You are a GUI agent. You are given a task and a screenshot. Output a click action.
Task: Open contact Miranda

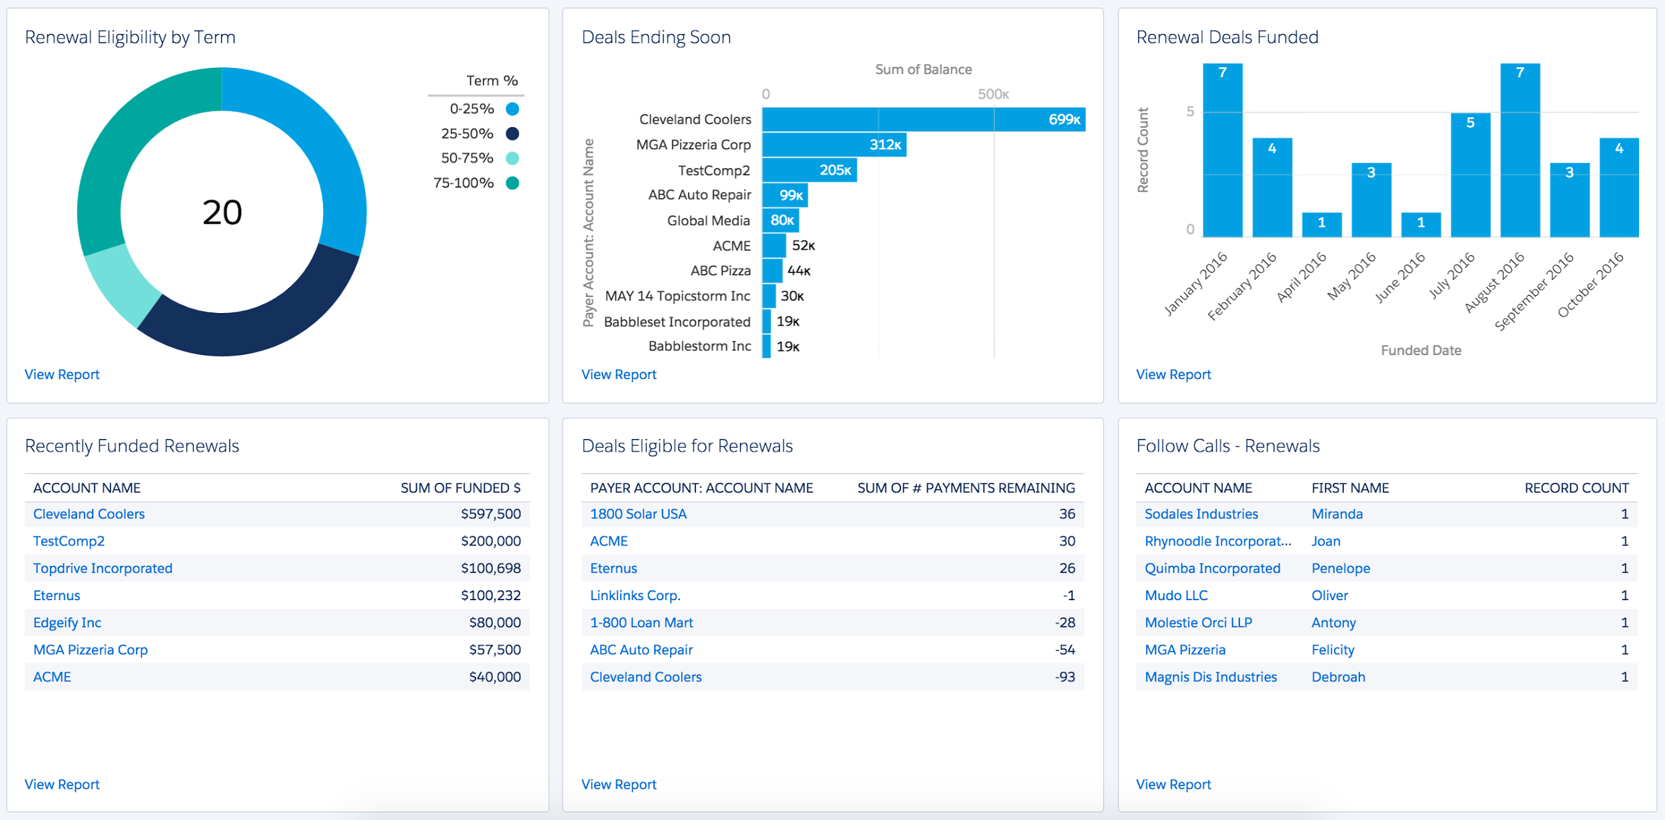[1337, 514]
